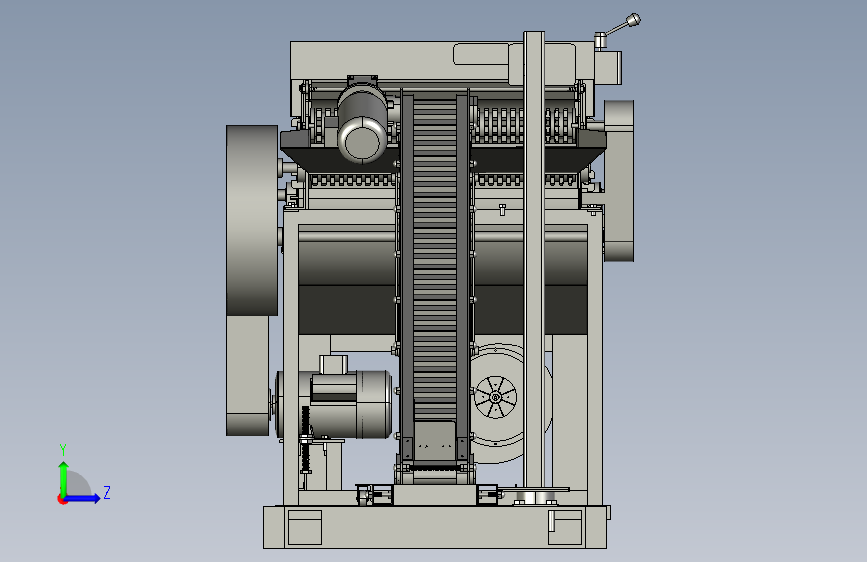The height and width of the screenshot is (562, 867).
Task: Select the round flange at column base
Action: pos(535,497)
